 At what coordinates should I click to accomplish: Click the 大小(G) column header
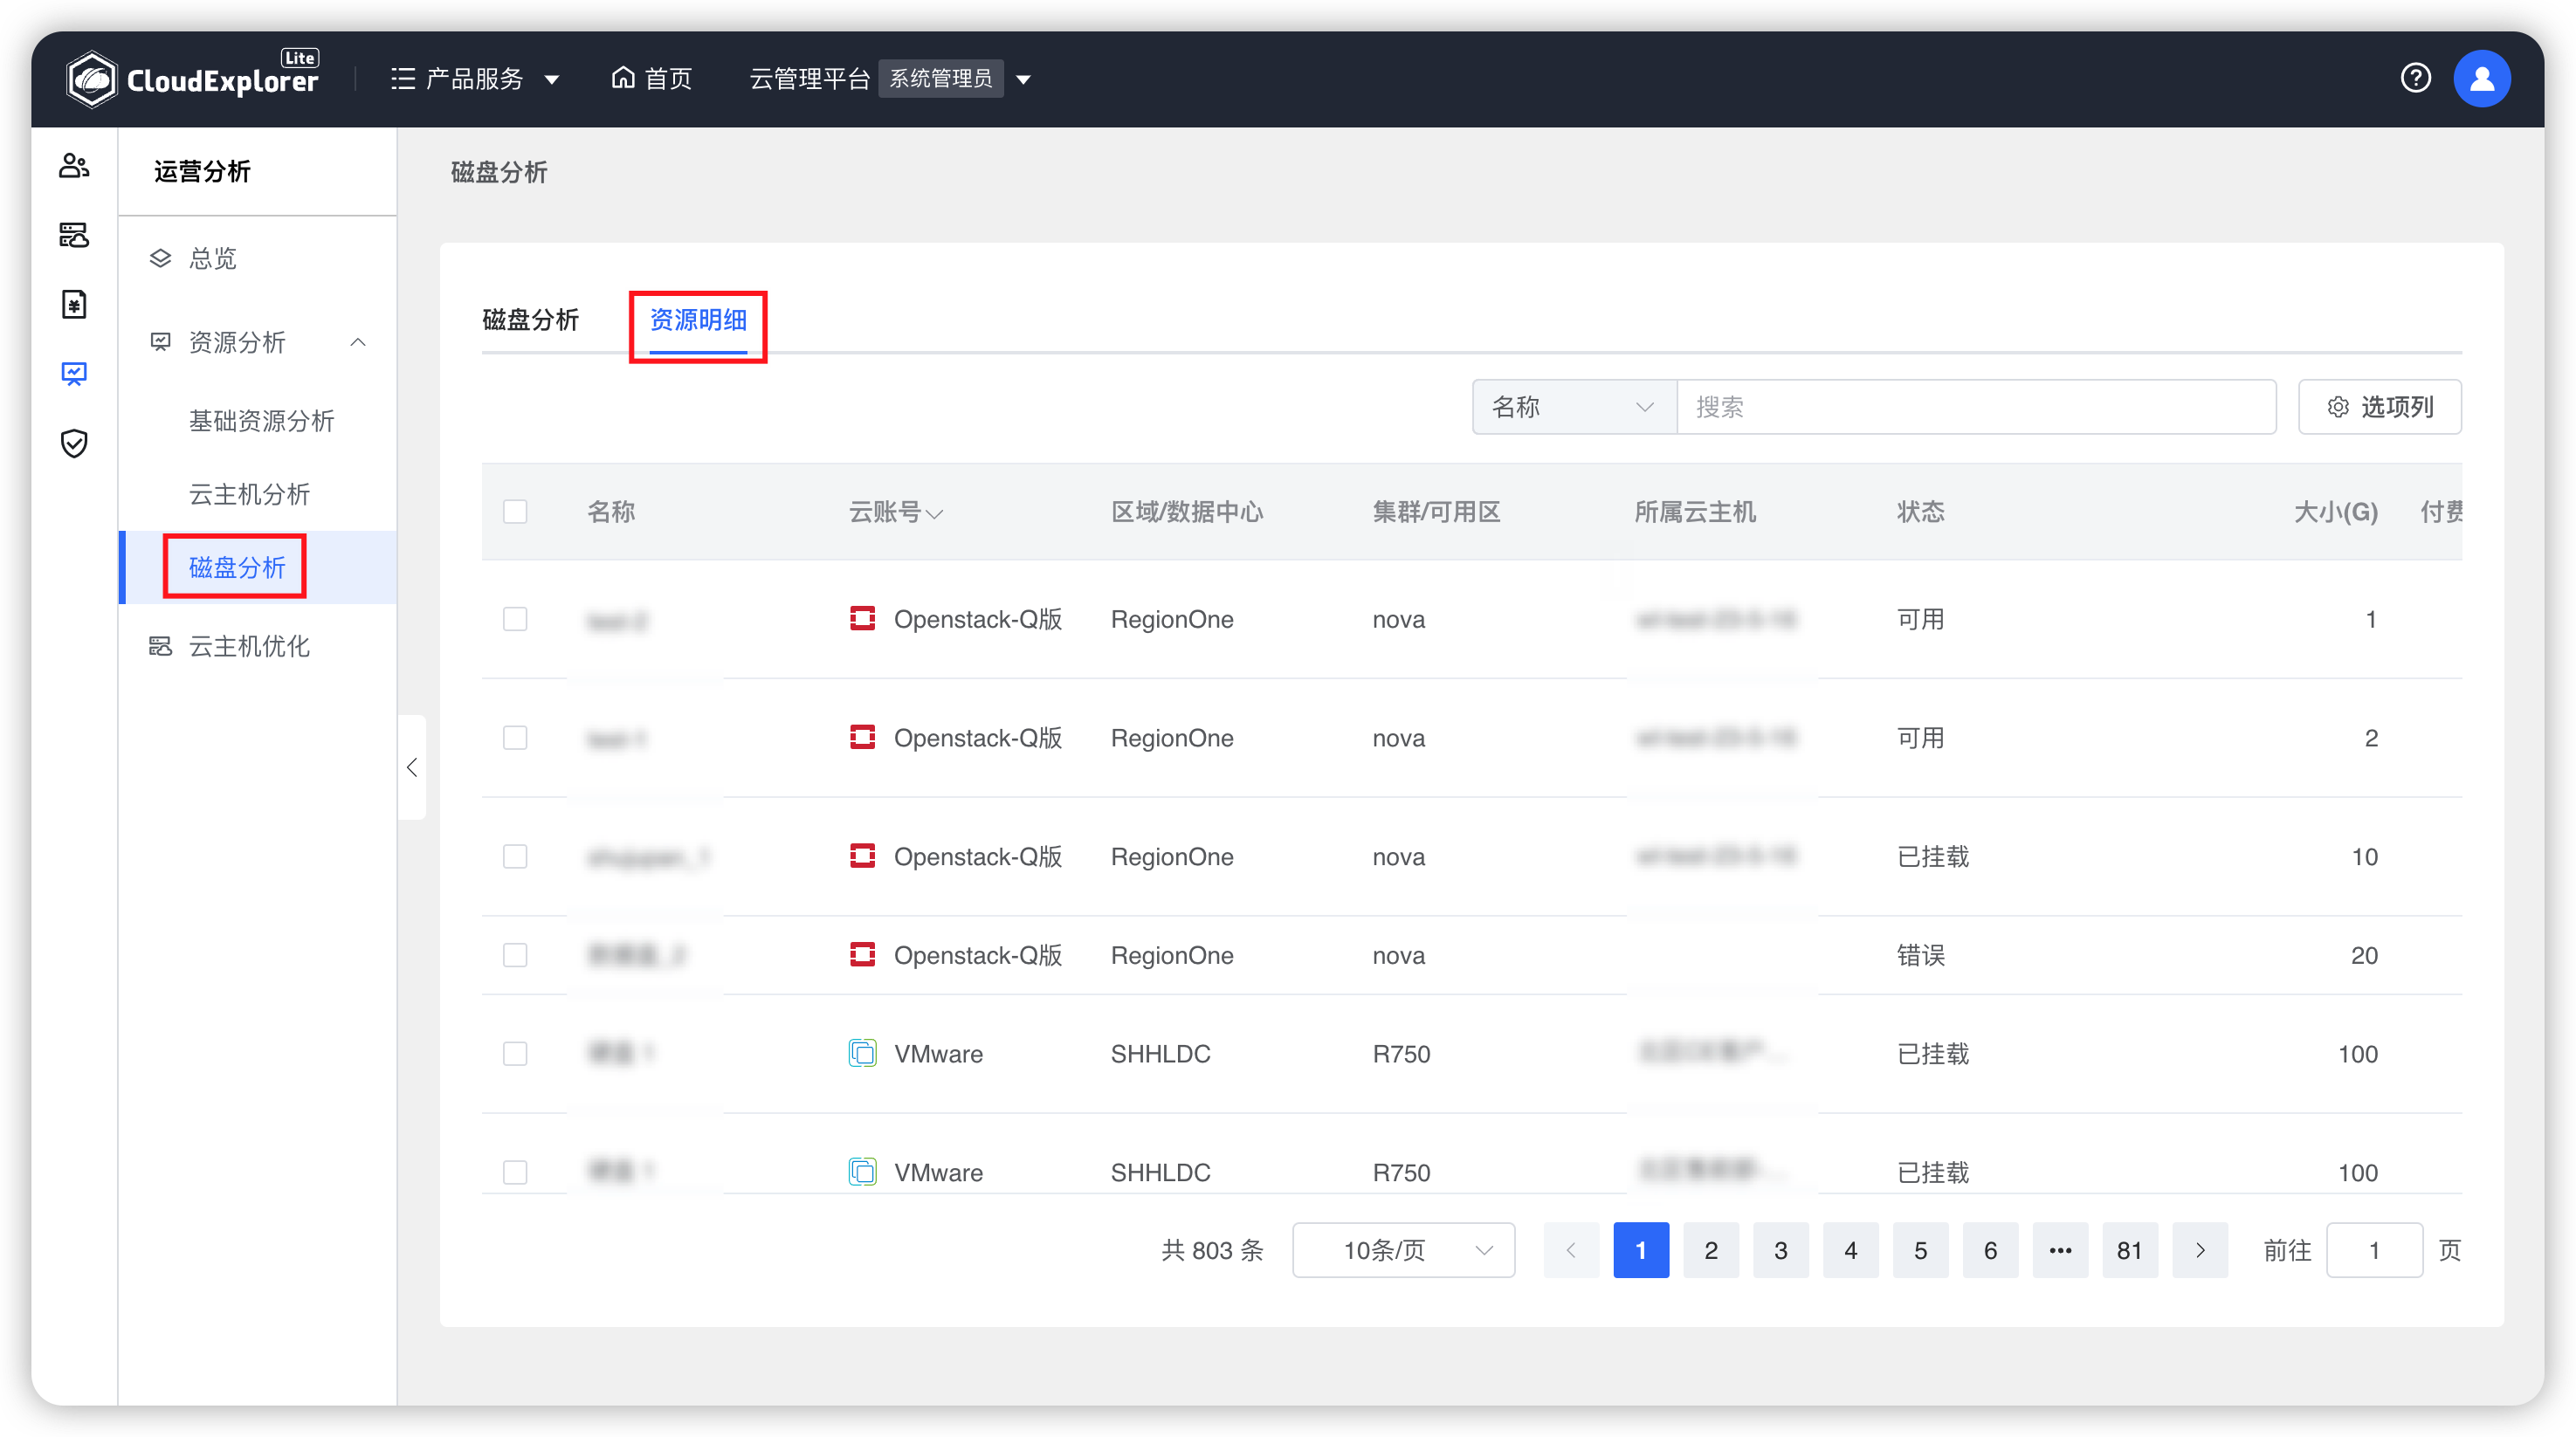pyautogui.click(x=2335, y=512)
